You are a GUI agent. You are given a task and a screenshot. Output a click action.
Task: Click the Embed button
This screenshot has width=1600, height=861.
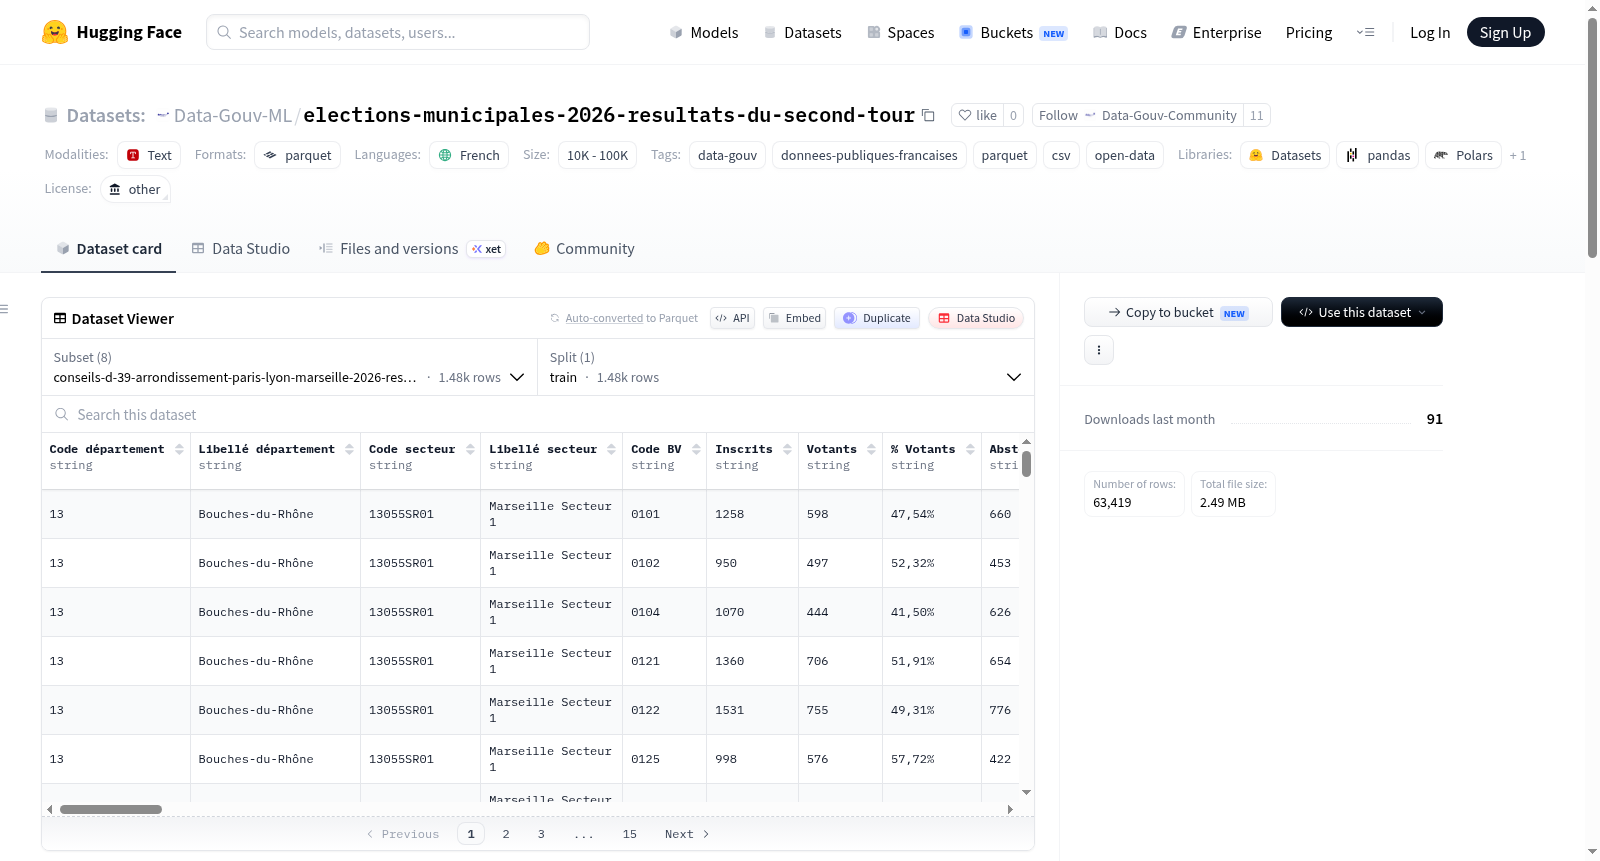click(794, 318)
